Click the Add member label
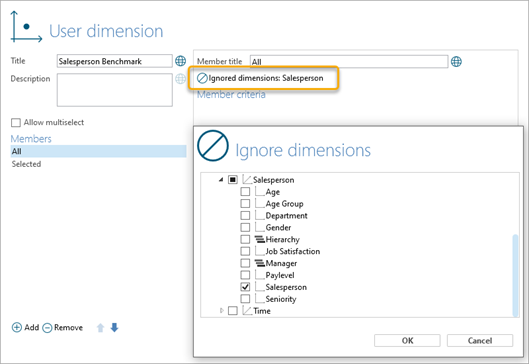Viewport: 529px width, 364px height. (32, 327)
